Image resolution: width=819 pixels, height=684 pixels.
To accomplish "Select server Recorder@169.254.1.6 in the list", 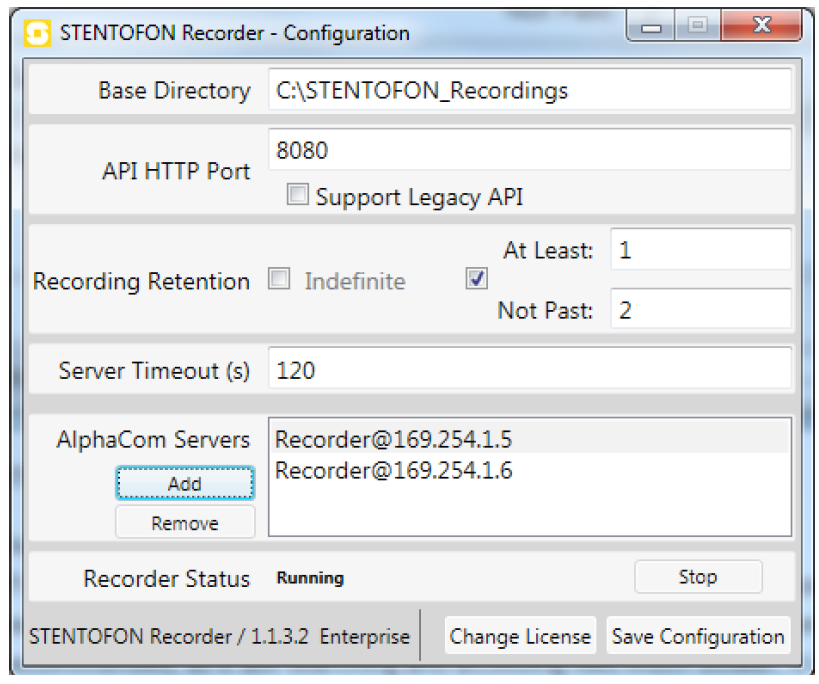I will coord(393,470).
